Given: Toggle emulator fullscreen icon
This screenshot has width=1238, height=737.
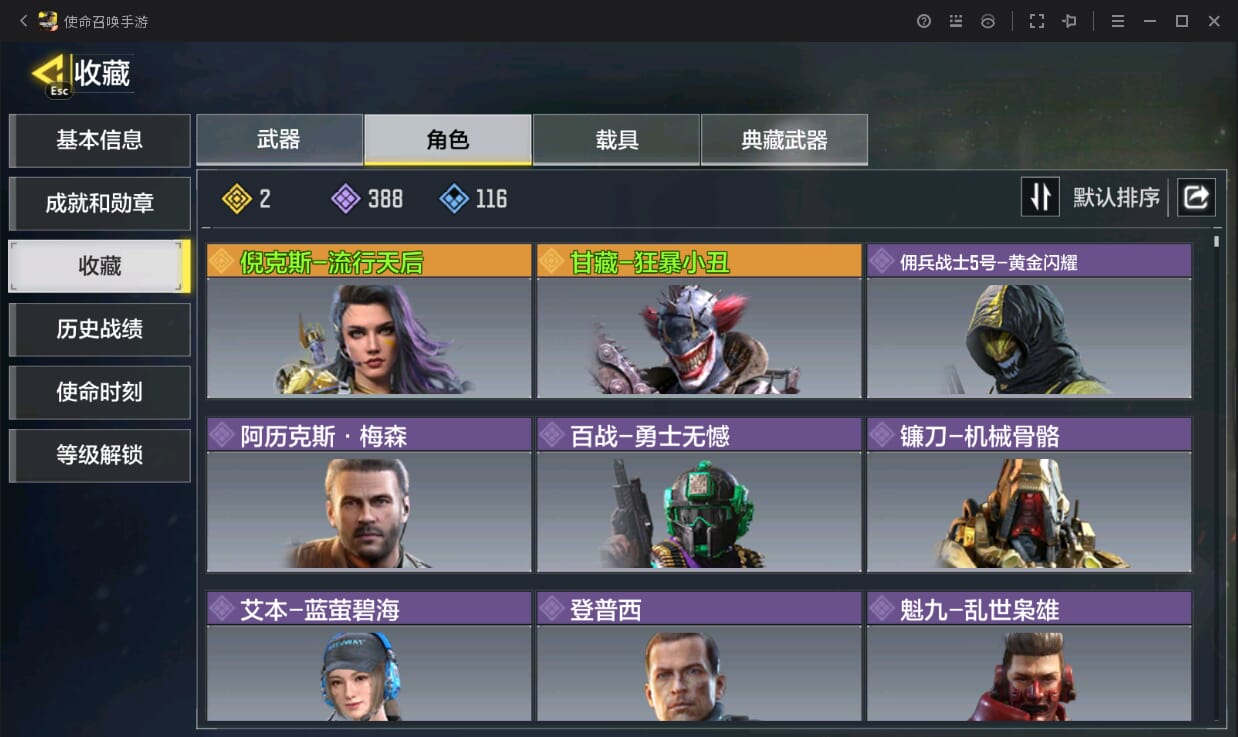Looking at the screenshot, I should click(1036, 21).
